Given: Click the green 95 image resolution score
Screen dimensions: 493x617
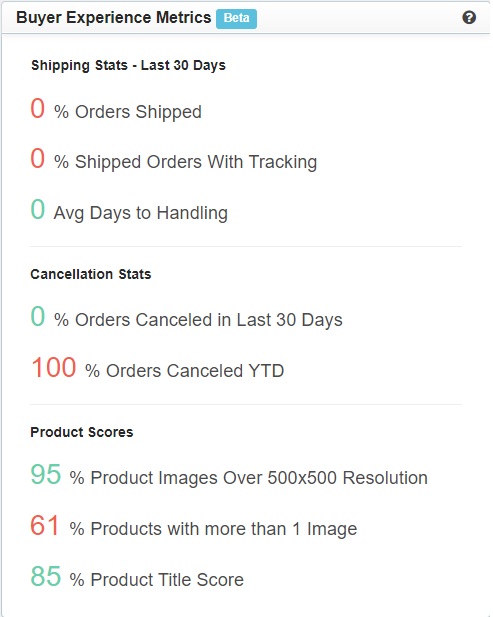Looking at the screenshot, I should tap(46, 475).
